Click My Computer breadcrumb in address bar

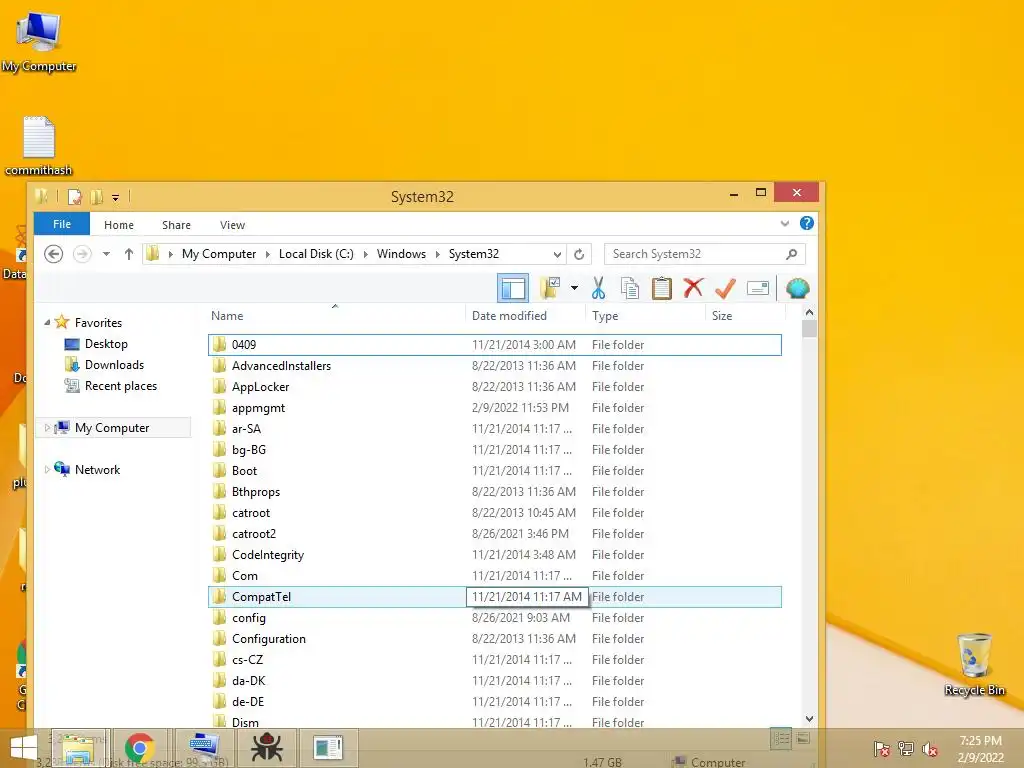tap(219, 254)
